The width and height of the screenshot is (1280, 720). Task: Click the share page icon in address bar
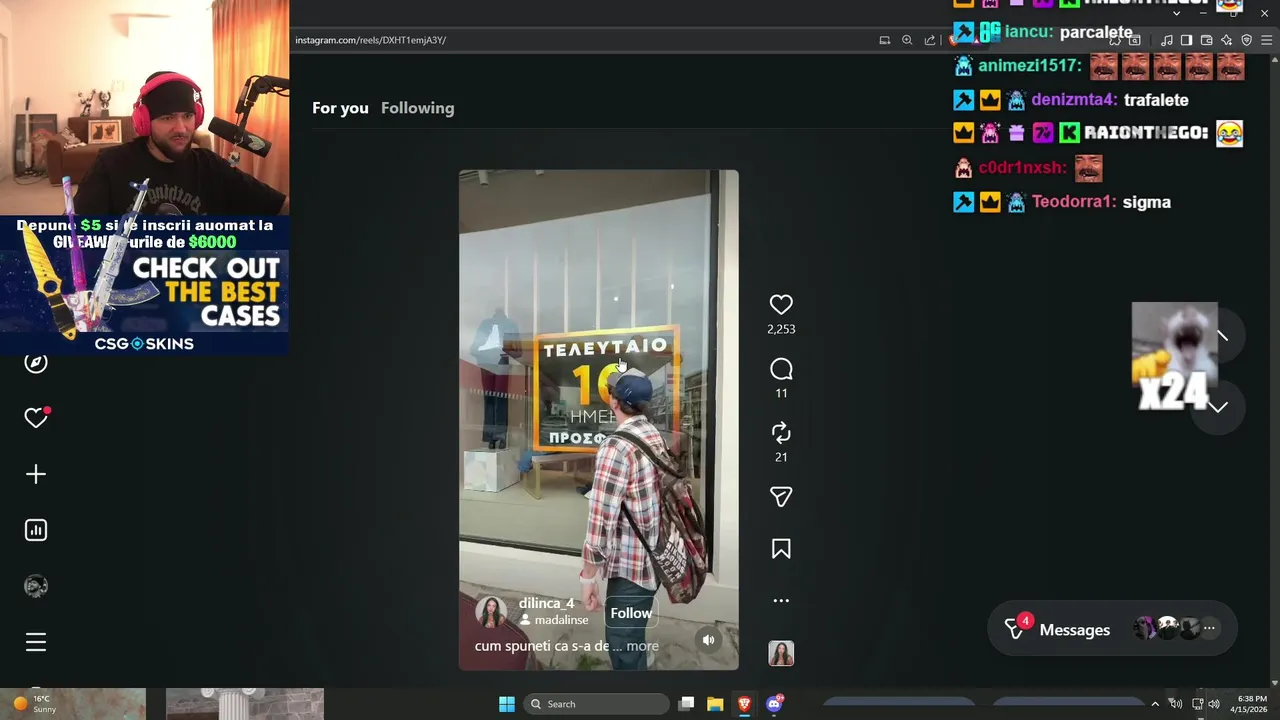click(930, 40)
